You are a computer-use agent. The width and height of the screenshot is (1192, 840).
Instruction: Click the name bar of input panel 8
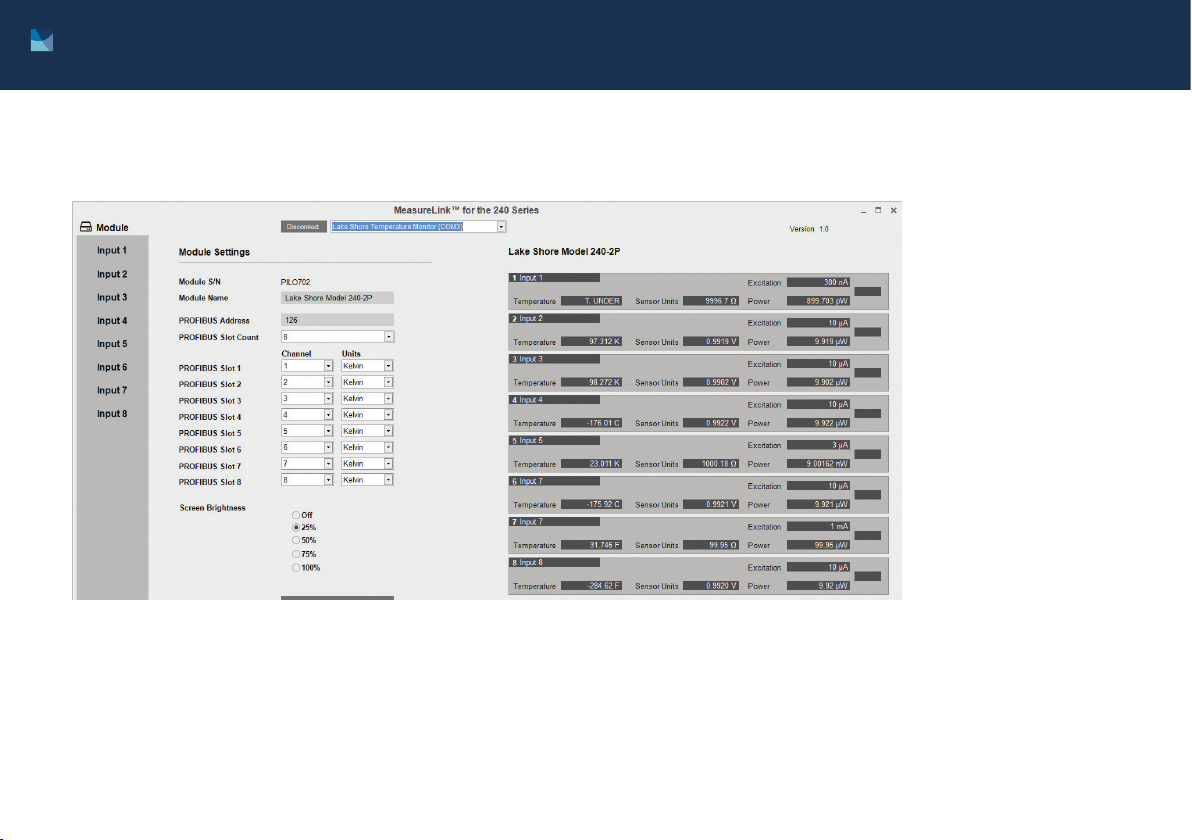(554, 563)
